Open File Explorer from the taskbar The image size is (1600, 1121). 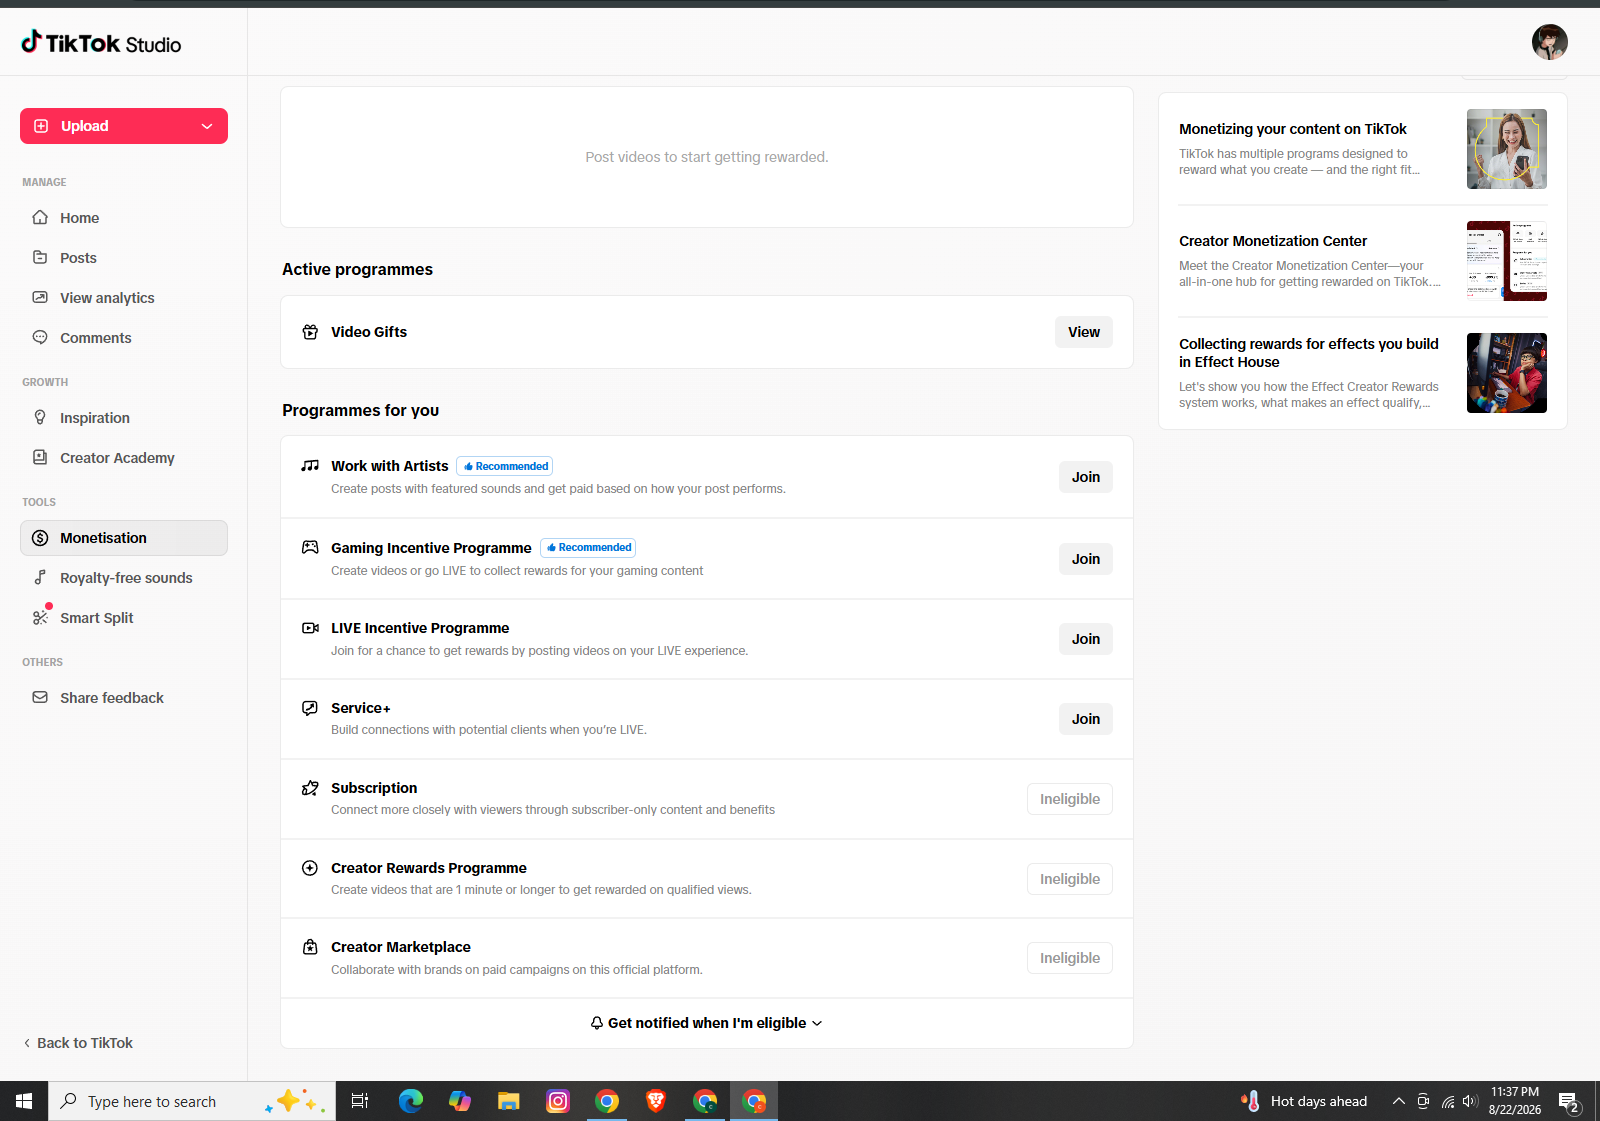pos(509,1101)
